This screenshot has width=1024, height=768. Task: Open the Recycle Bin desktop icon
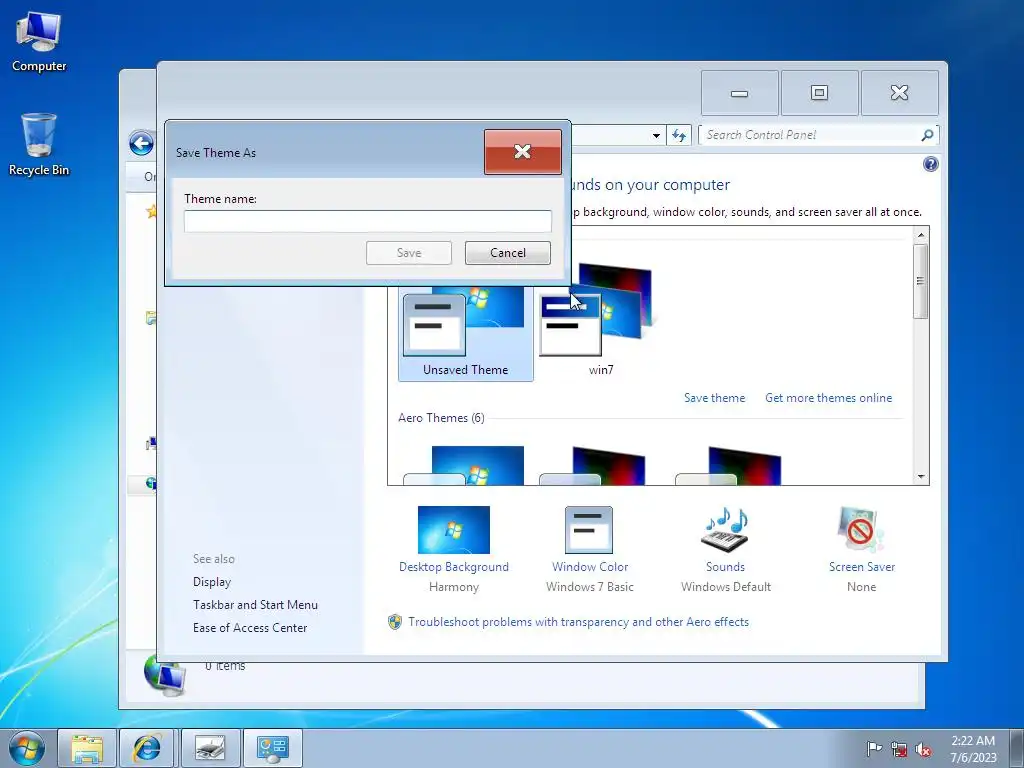pyautogui.click(x=39, y=145)
